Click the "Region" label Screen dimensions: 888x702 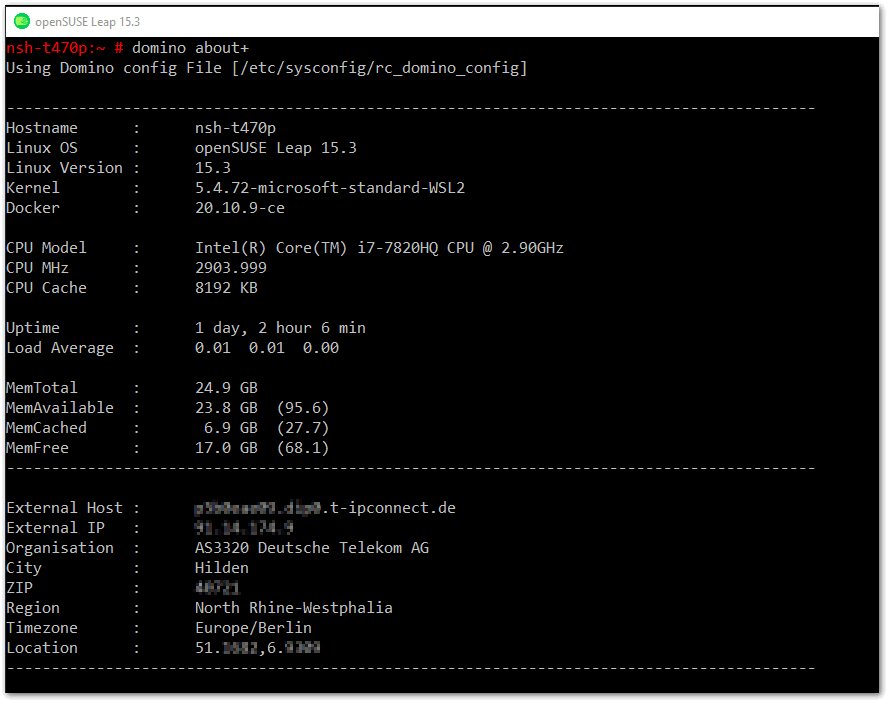pos(33,608)
